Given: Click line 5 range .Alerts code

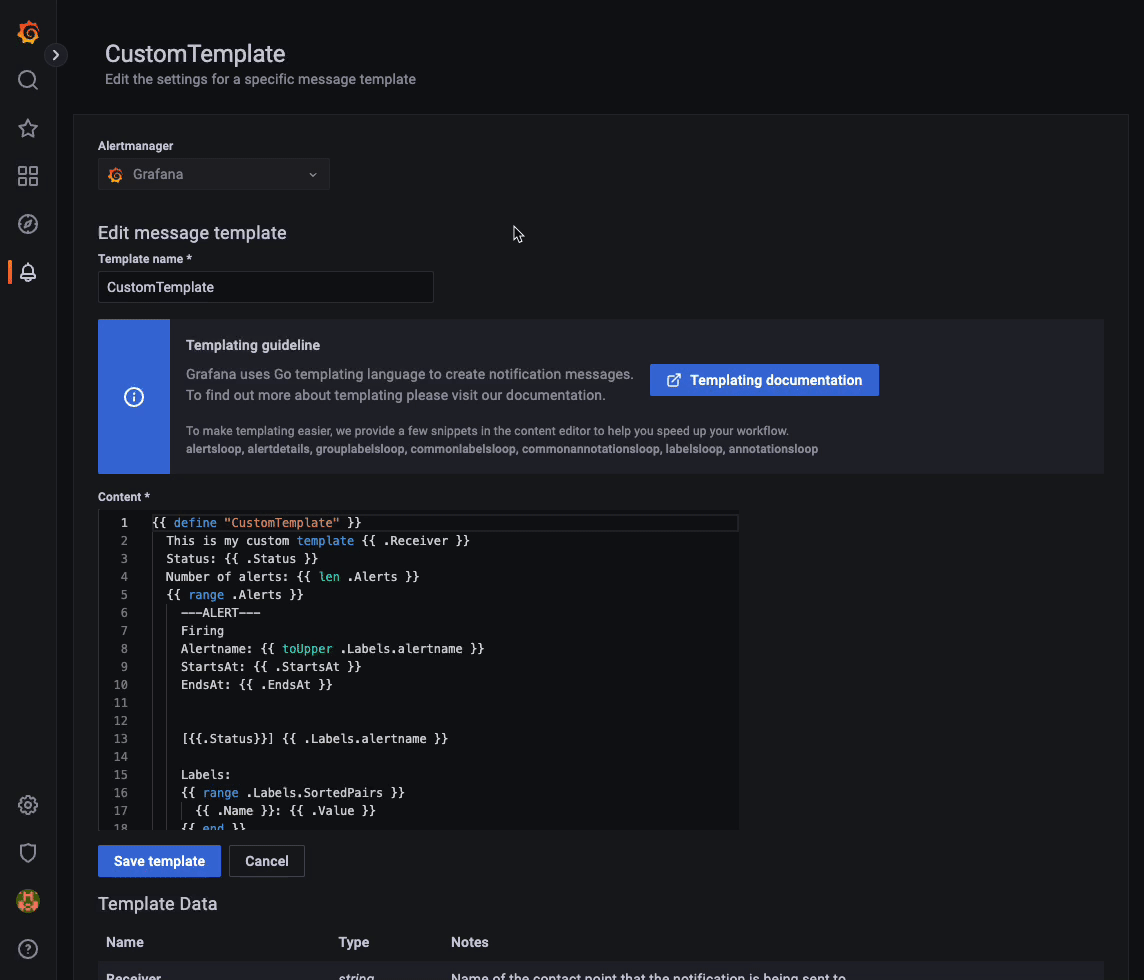Looking at the screenshot, I should tap(235, 595).
